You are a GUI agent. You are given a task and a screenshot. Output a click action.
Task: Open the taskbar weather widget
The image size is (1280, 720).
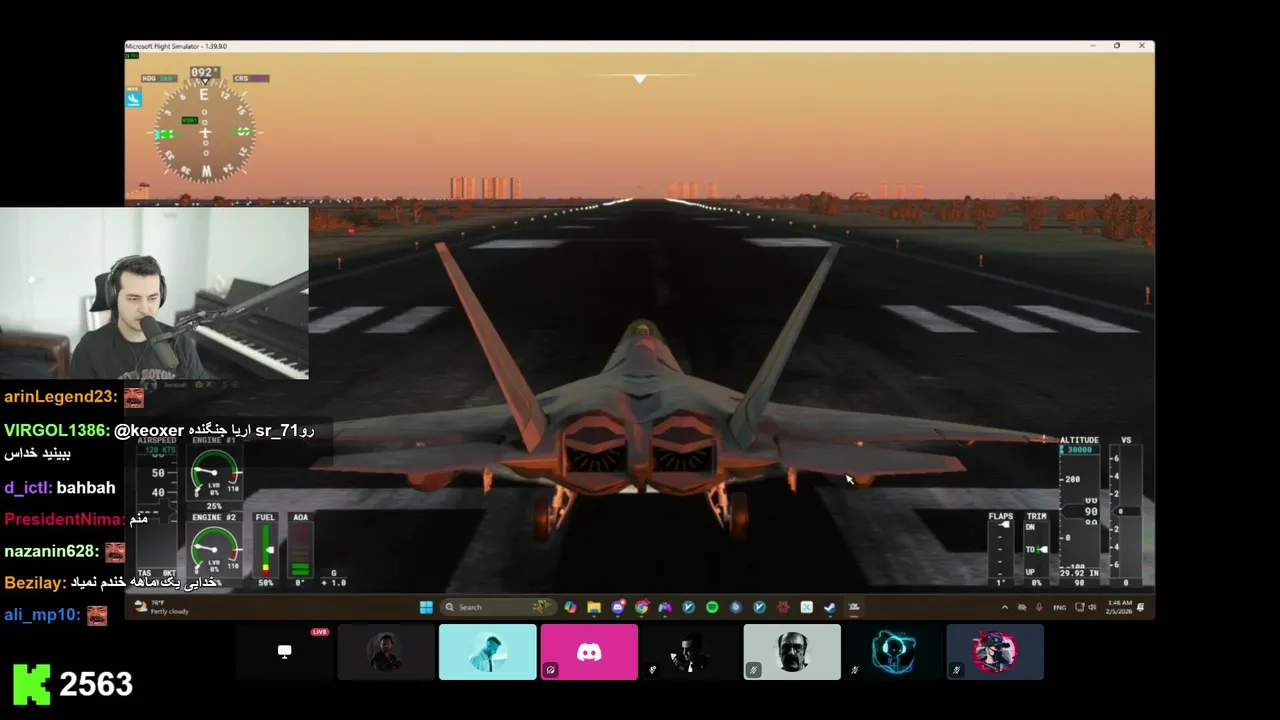point(161,607)
